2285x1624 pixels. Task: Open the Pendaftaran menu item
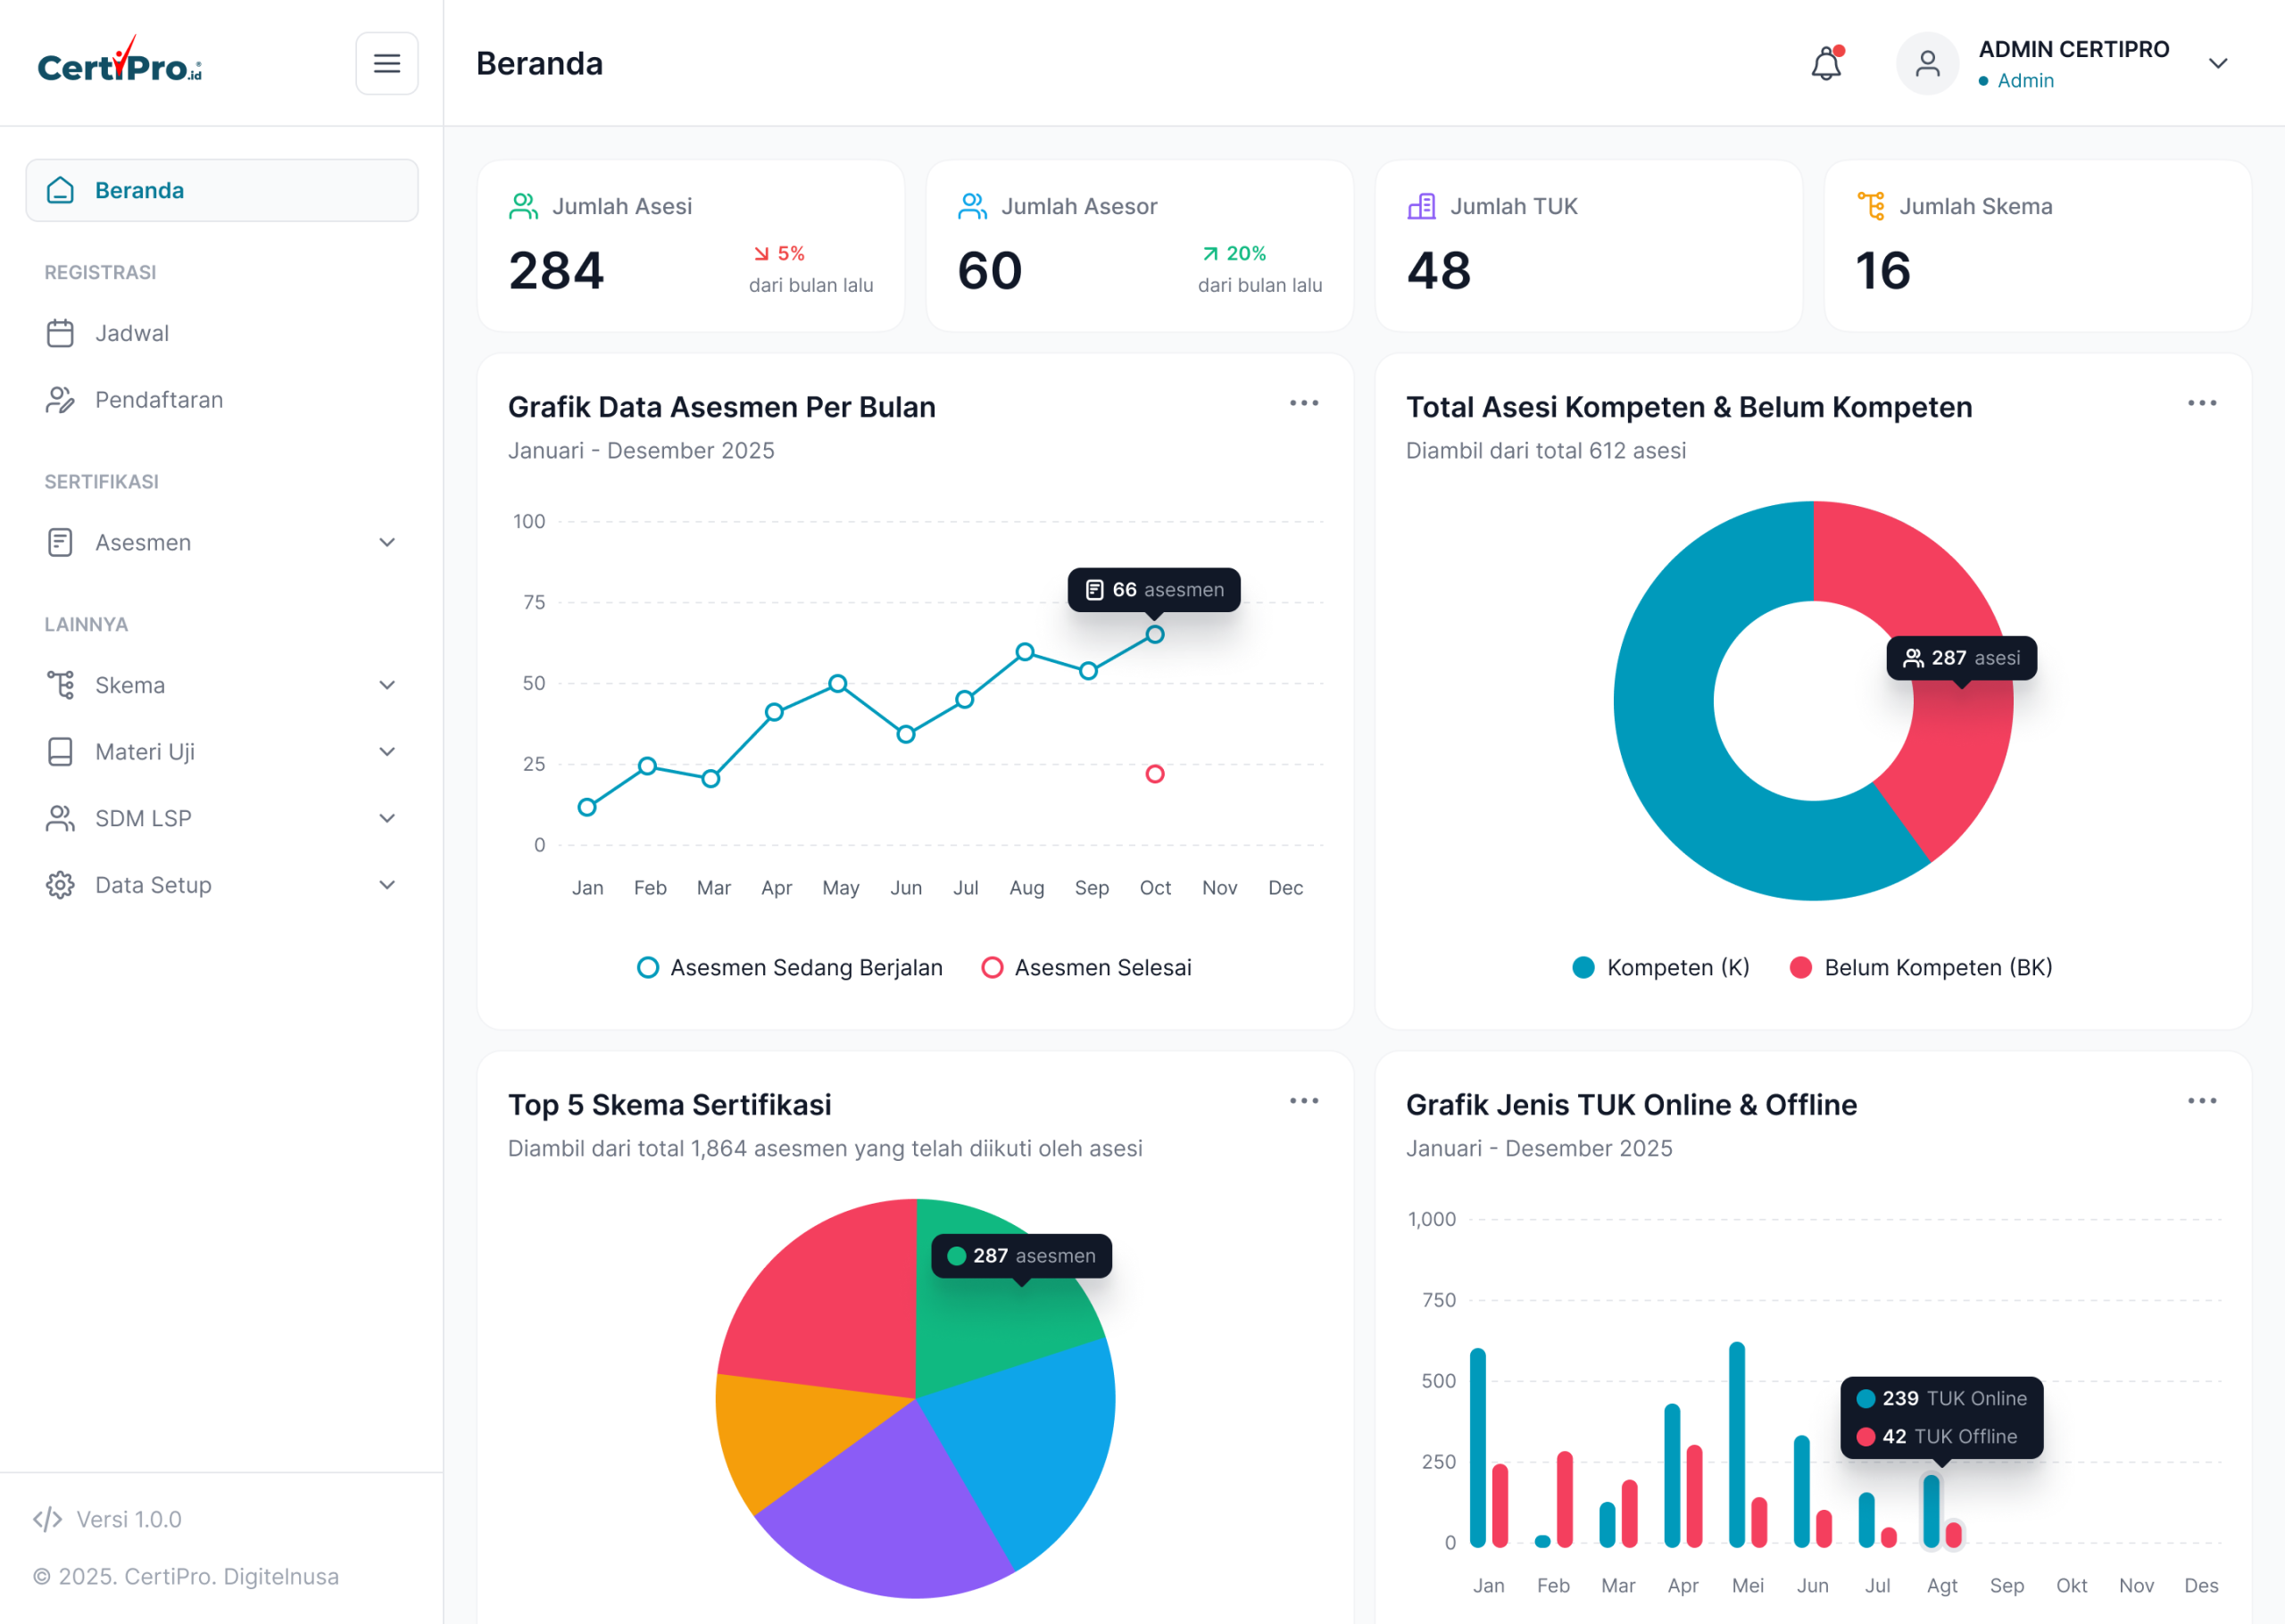221,400
